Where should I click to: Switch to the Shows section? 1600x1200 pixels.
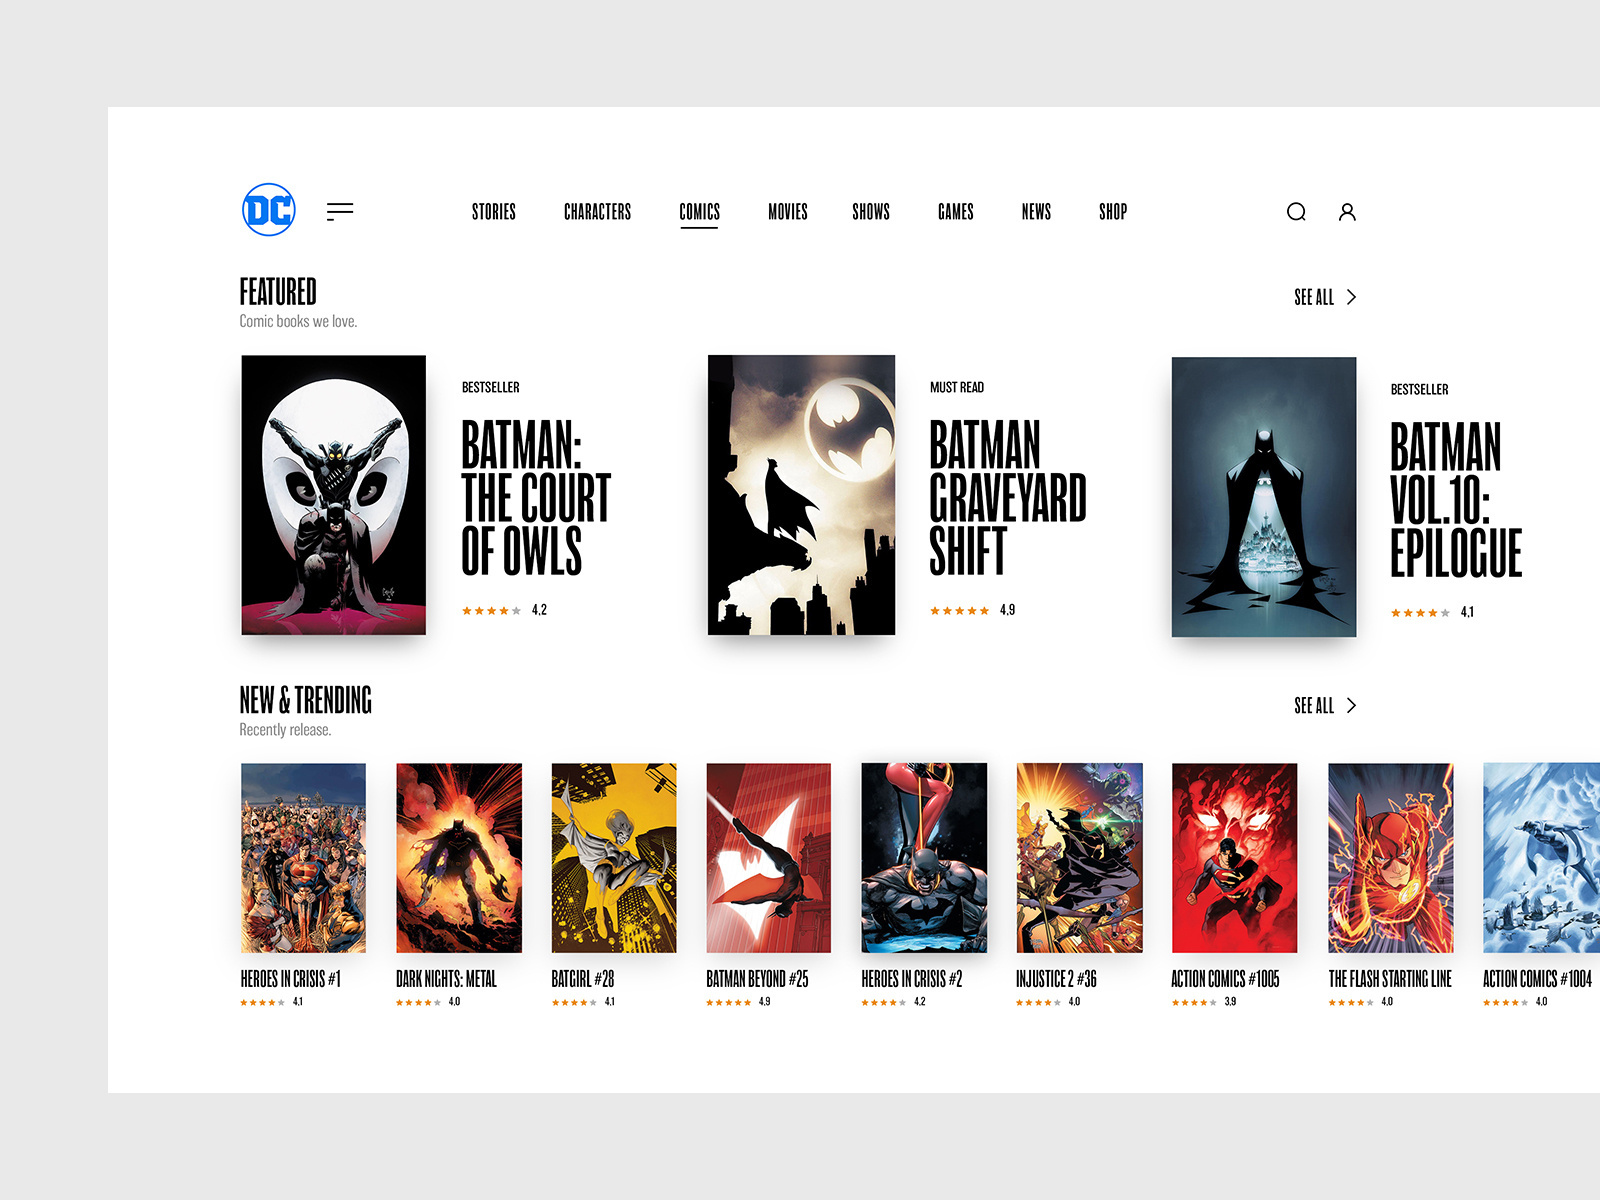point(870,211)
